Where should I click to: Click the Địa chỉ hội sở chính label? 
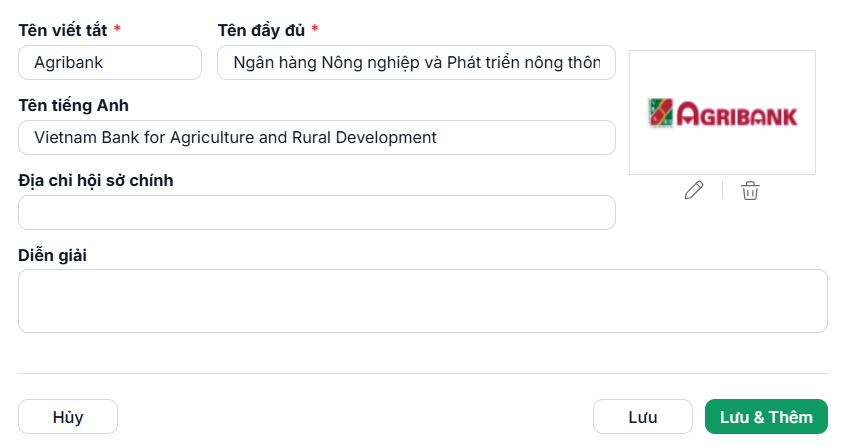pos(96,180)
